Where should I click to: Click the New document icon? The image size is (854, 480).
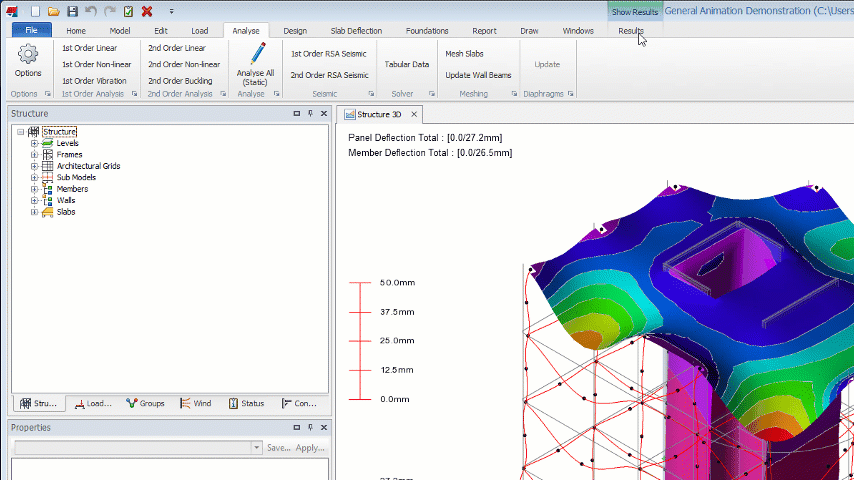35,11
